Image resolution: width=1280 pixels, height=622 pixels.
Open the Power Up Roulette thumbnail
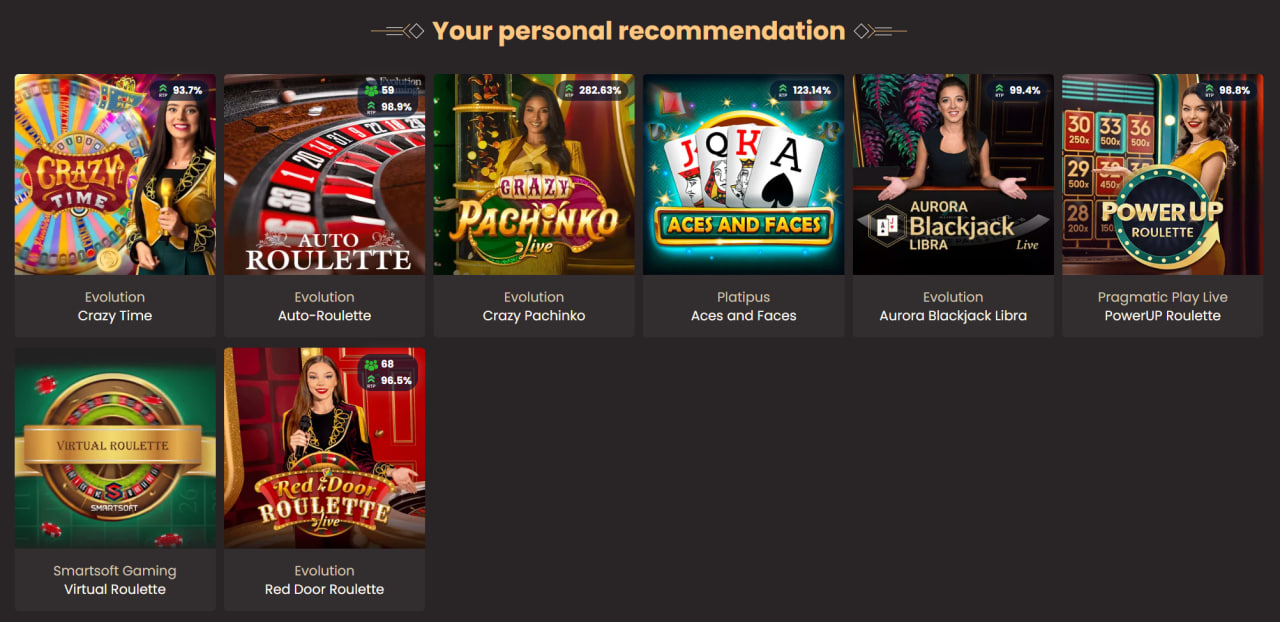click(x=1162, y=174)
